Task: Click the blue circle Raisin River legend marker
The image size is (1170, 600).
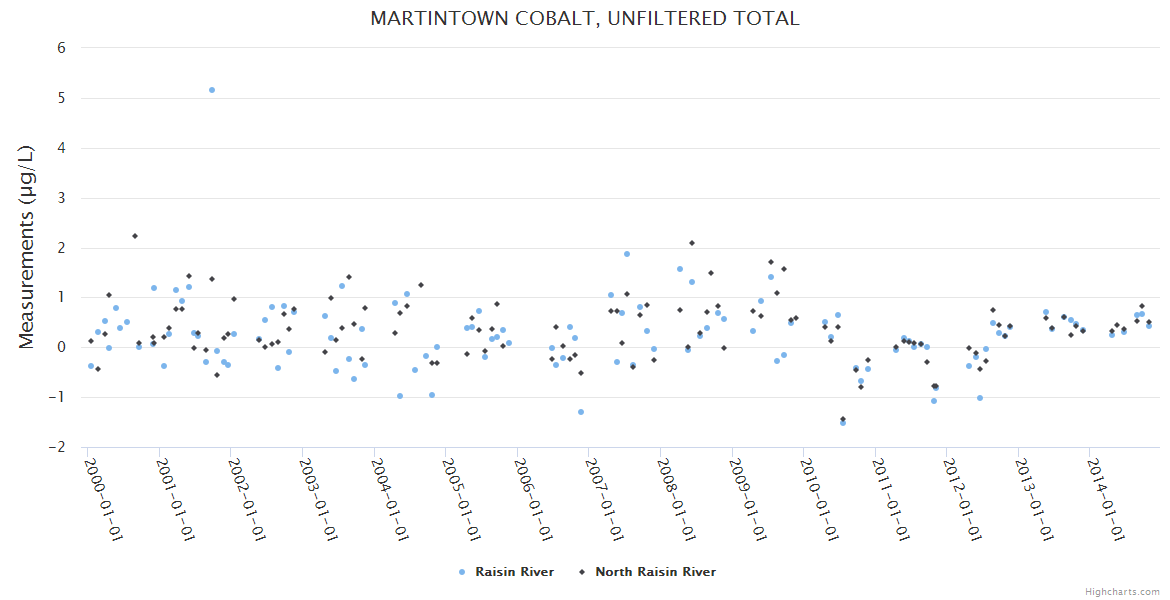Action: (x=461, y=572)
